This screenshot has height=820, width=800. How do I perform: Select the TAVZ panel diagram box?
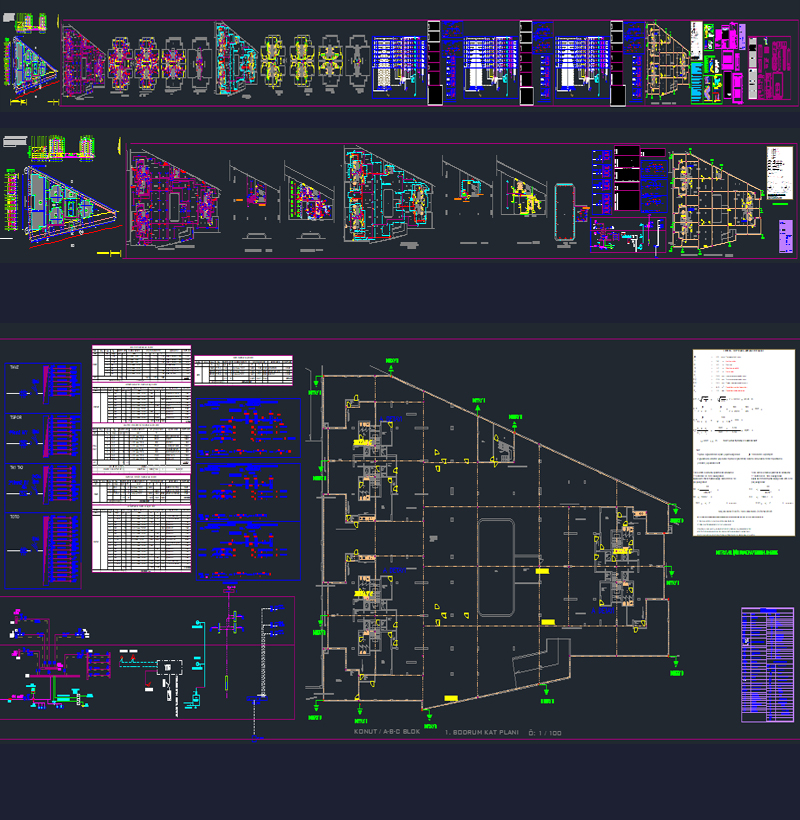click(x=43, y=386)
